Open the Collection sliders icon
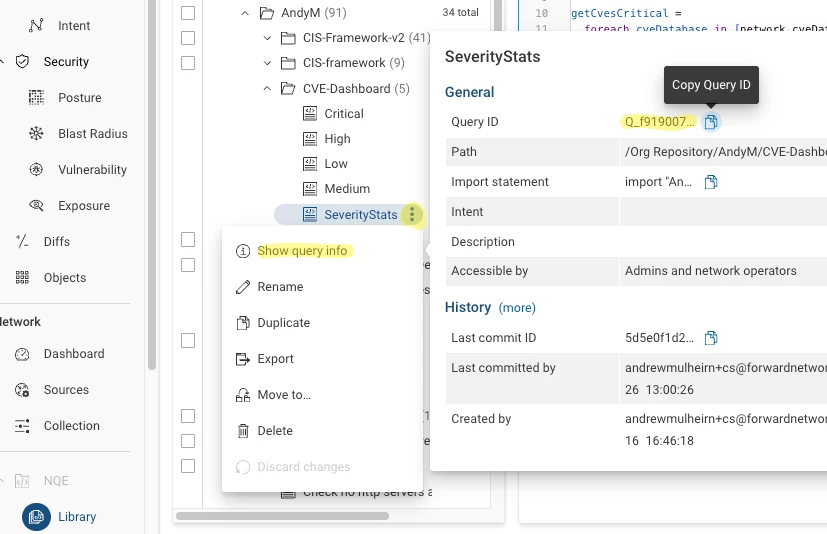Image resolution: width=827 pixels, height=534 pixels. click(22, 426)
